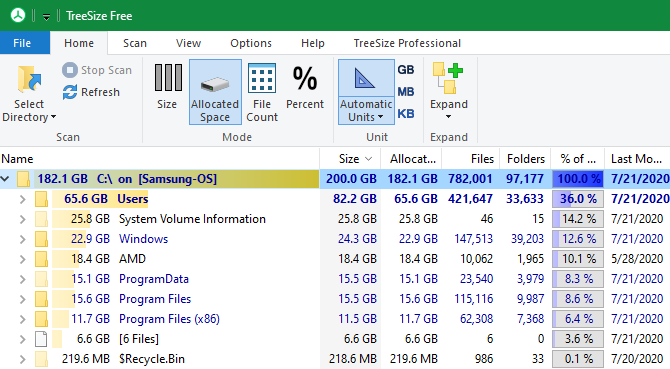Click the AMD folder icon
This screenshot has height=369, width=670.
pos(41,259)
